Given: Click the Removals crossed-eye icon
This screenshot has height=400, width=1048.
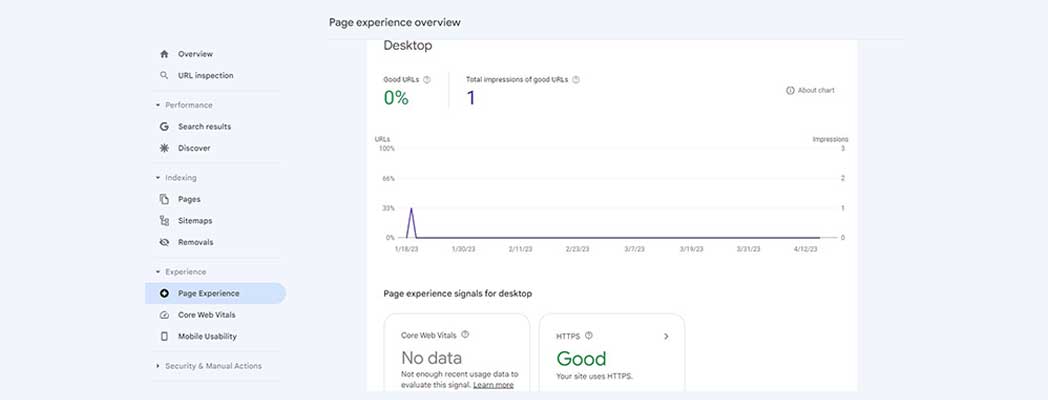Looking at the screenshot, I should [164, 242].
